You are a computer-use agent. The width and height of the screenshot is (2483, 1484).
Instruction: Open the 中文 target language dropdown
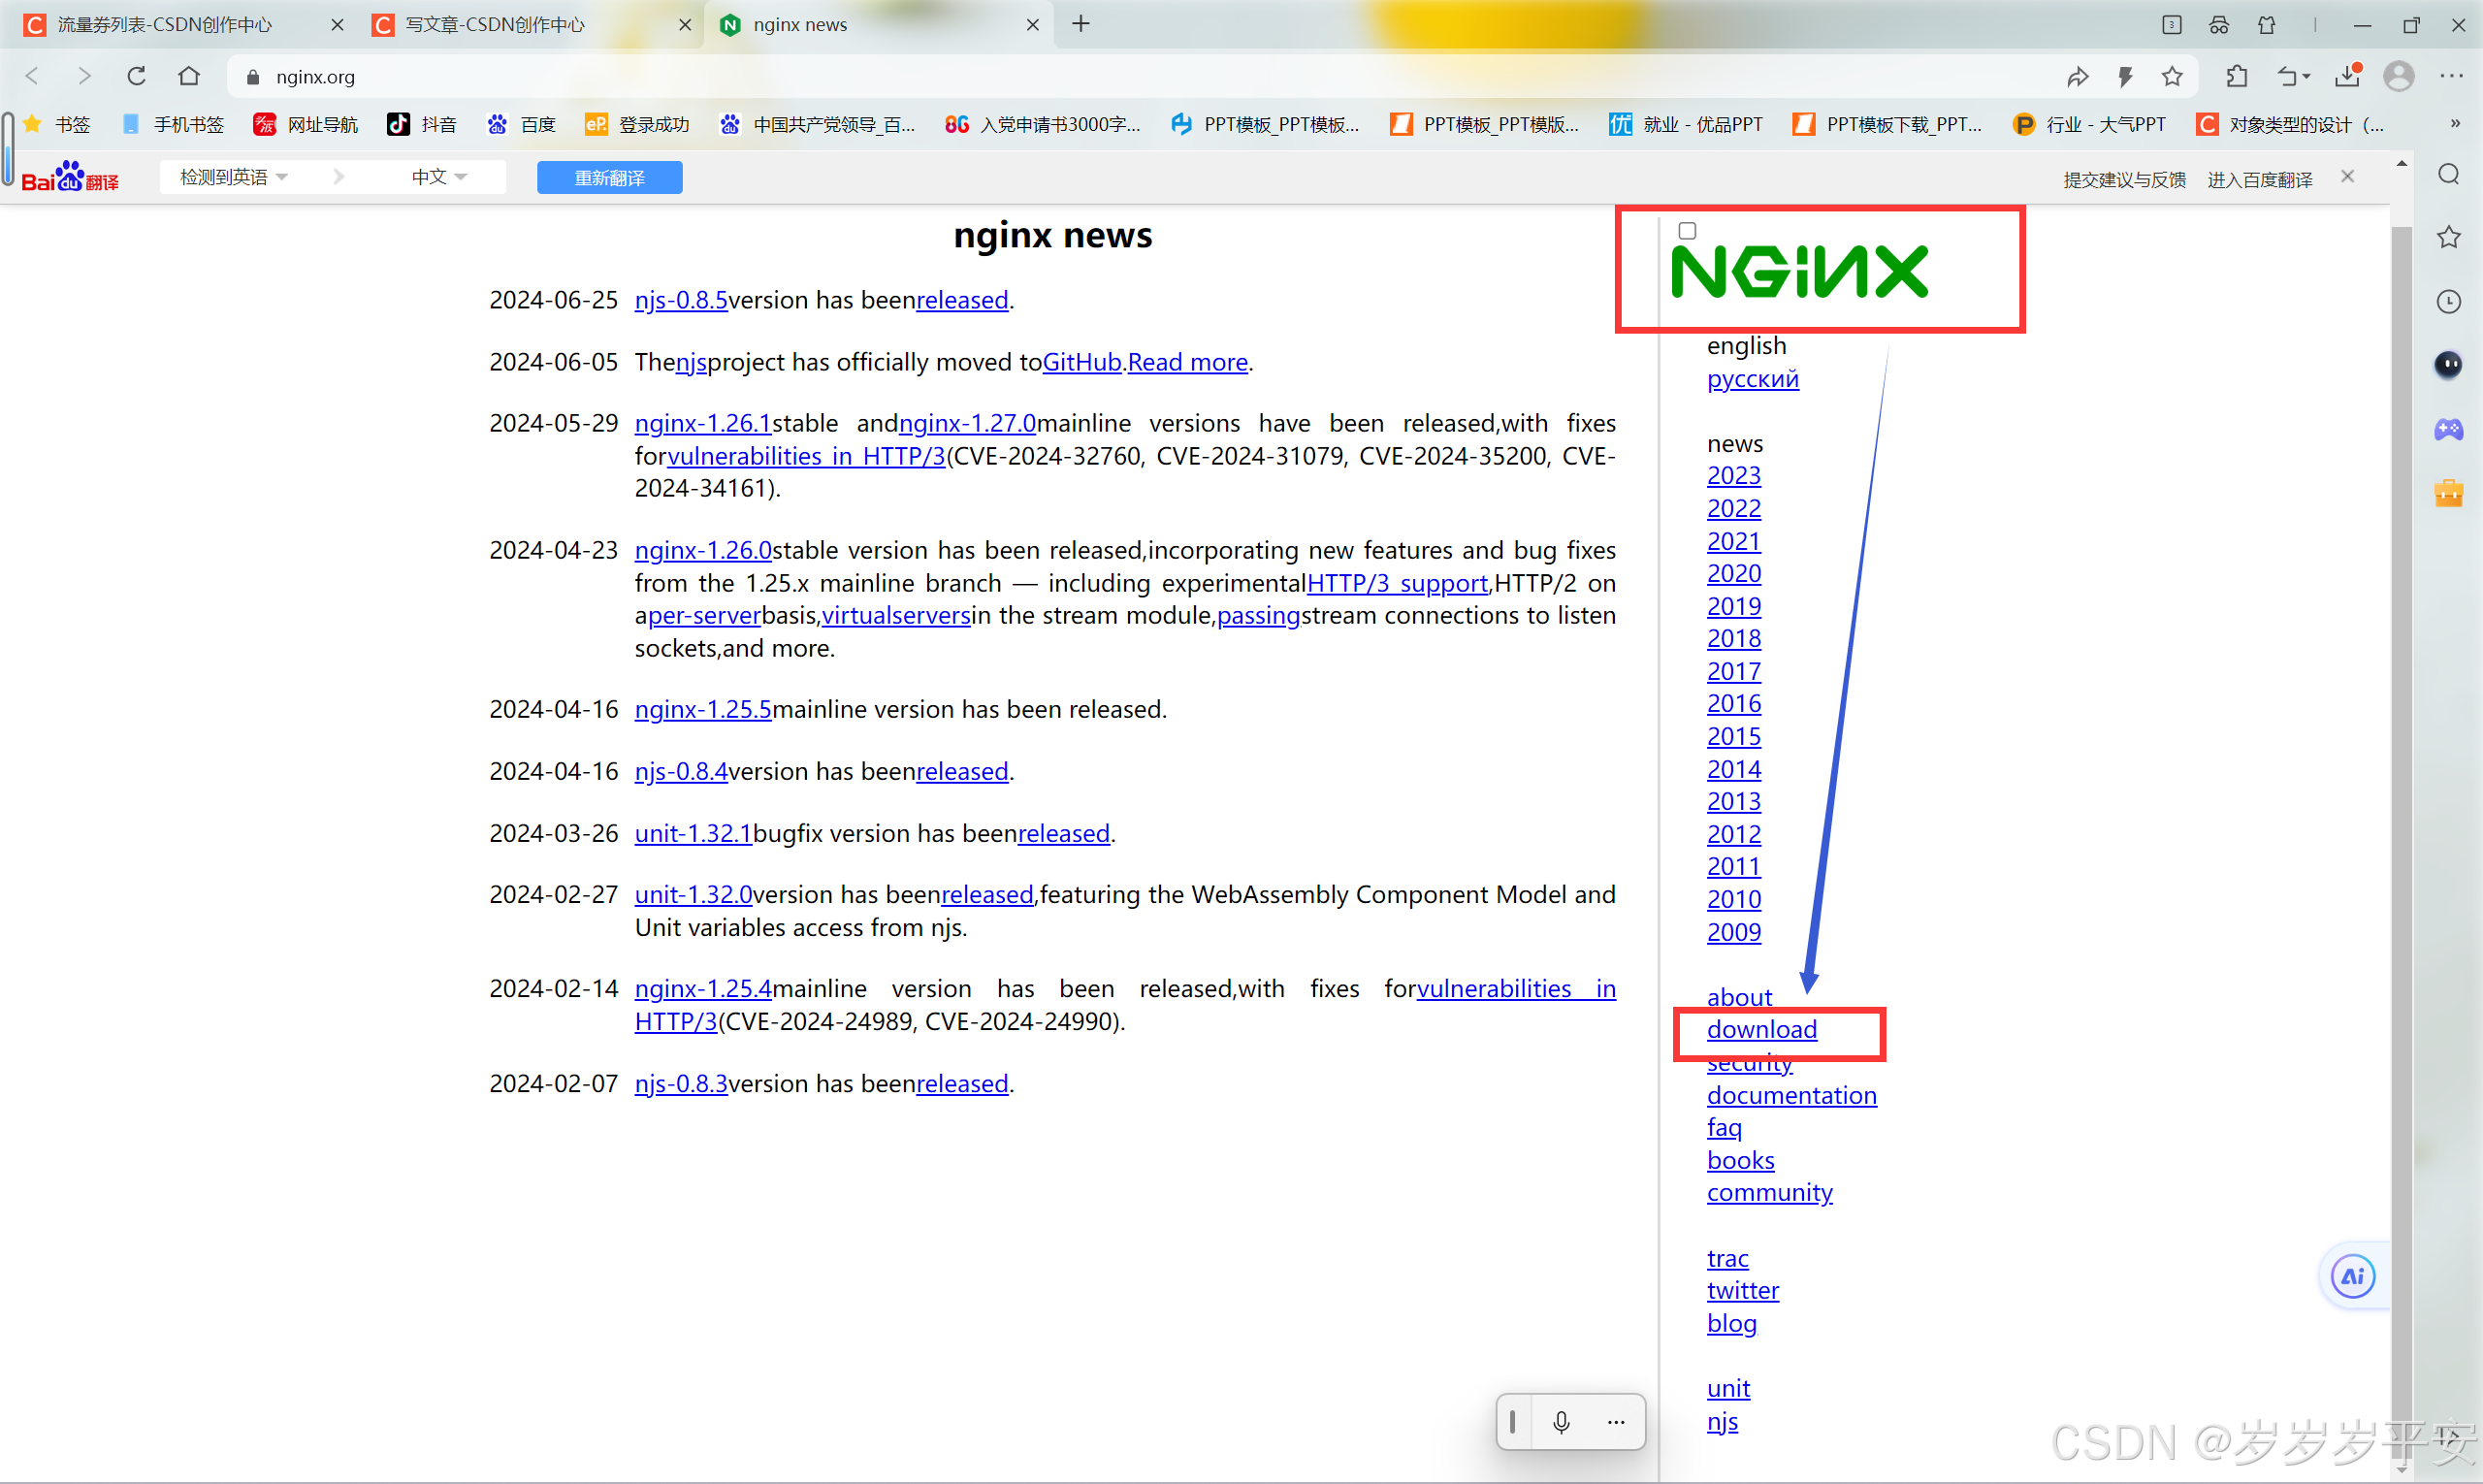pyautogui.click(x=439, y=177)
